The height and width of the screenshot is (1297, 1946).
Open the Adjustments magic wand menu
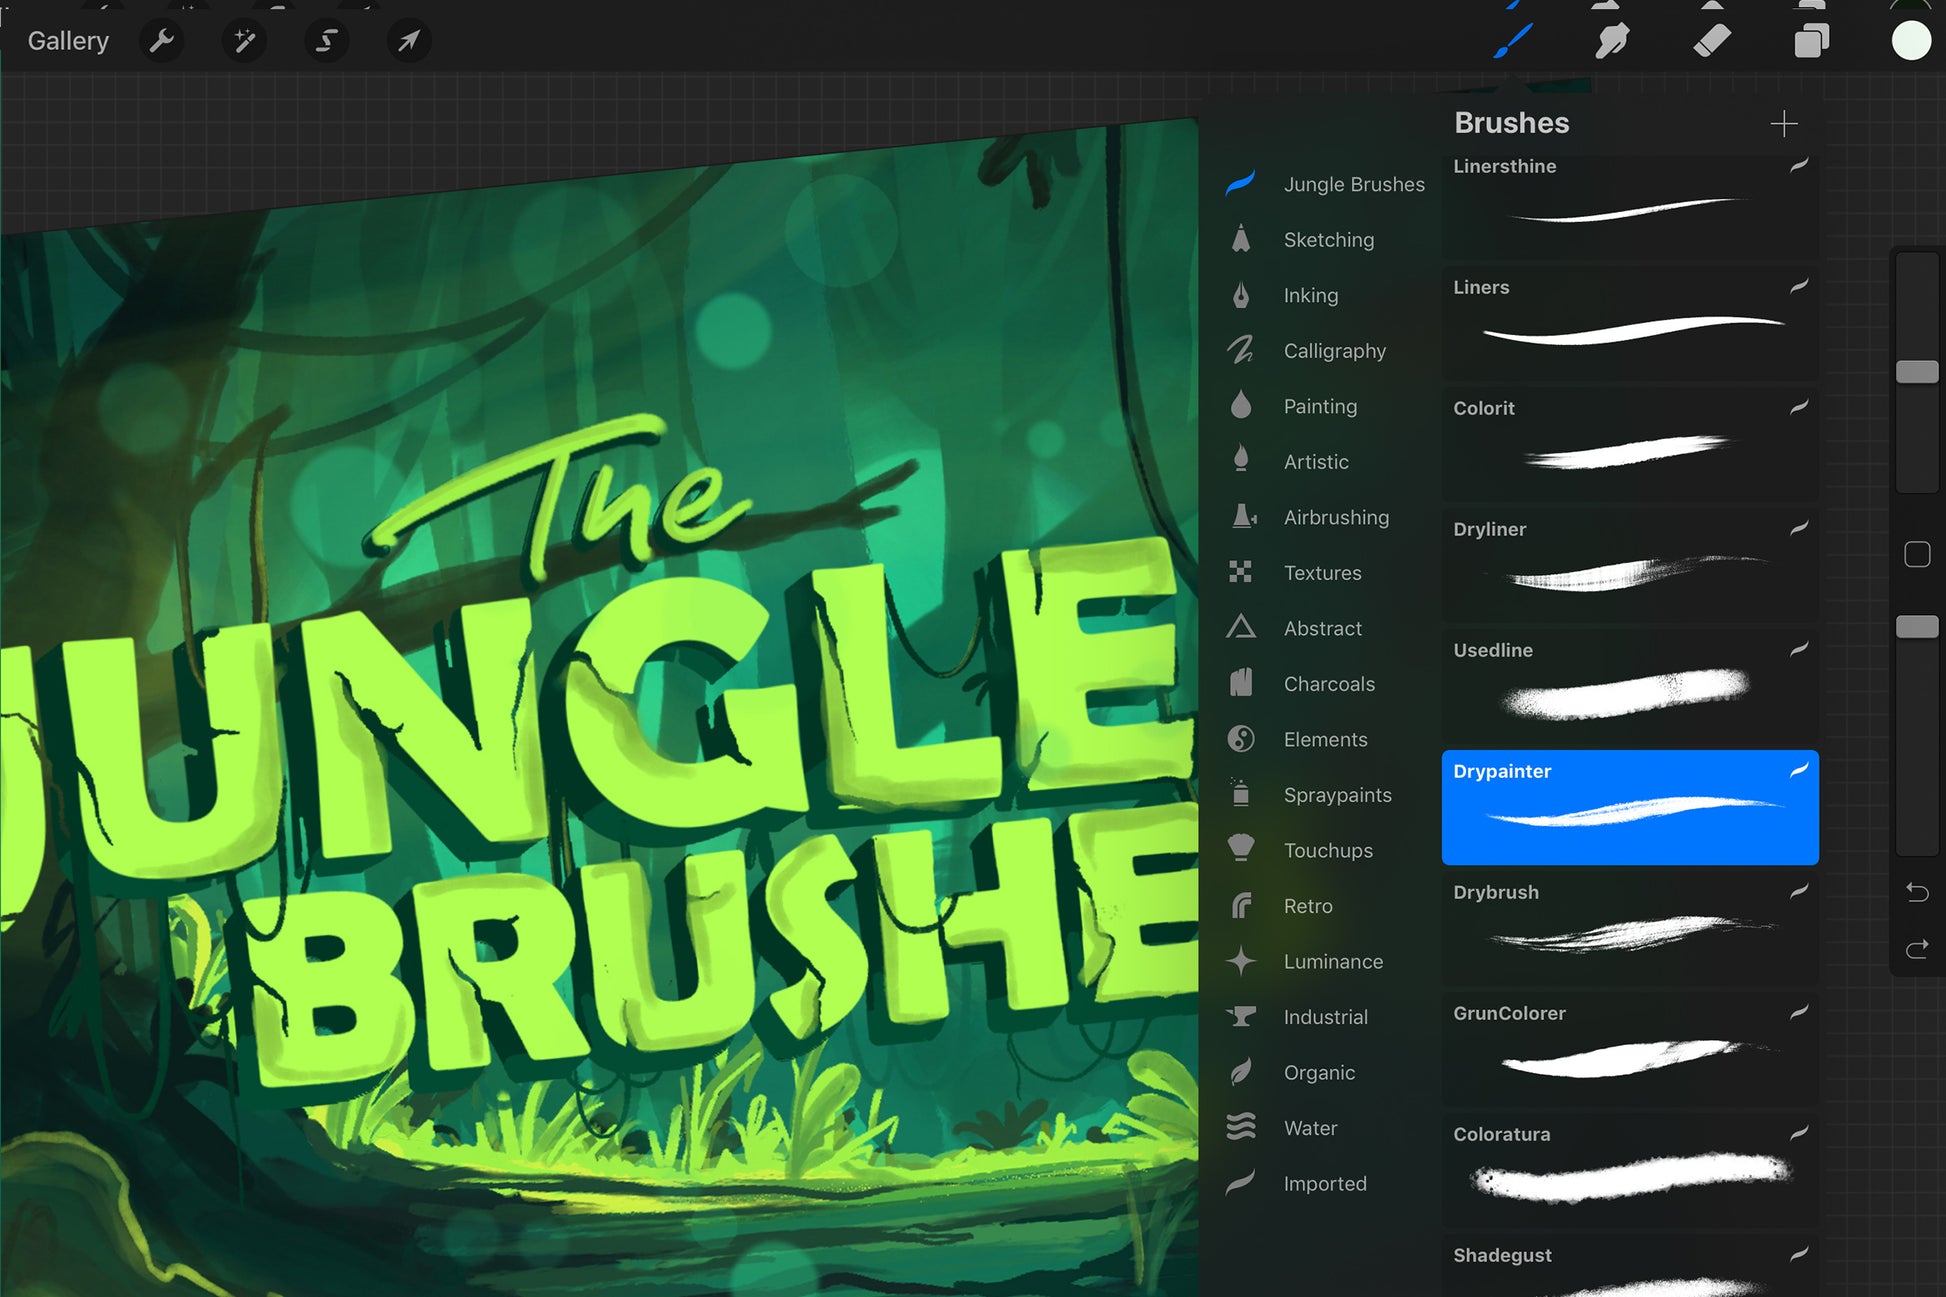244,41
